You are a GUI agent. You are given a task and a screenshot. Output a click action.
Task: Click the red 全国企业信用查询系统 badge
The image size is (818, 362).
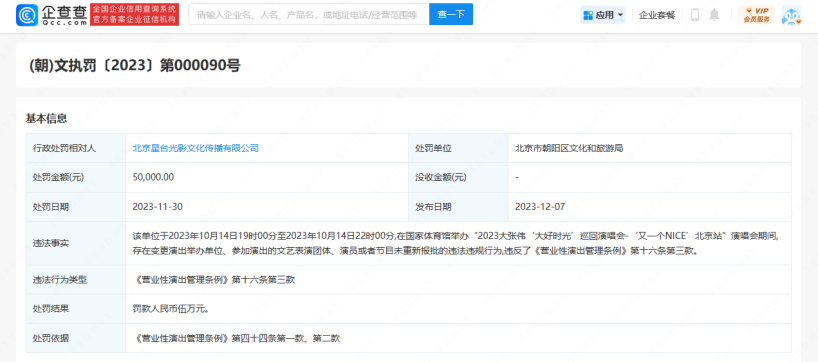(x=134, y=15)
